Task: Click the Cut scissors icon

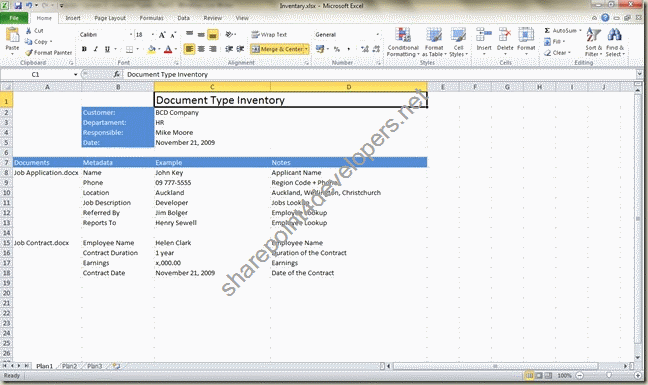Action: click(x=29, y=31)
